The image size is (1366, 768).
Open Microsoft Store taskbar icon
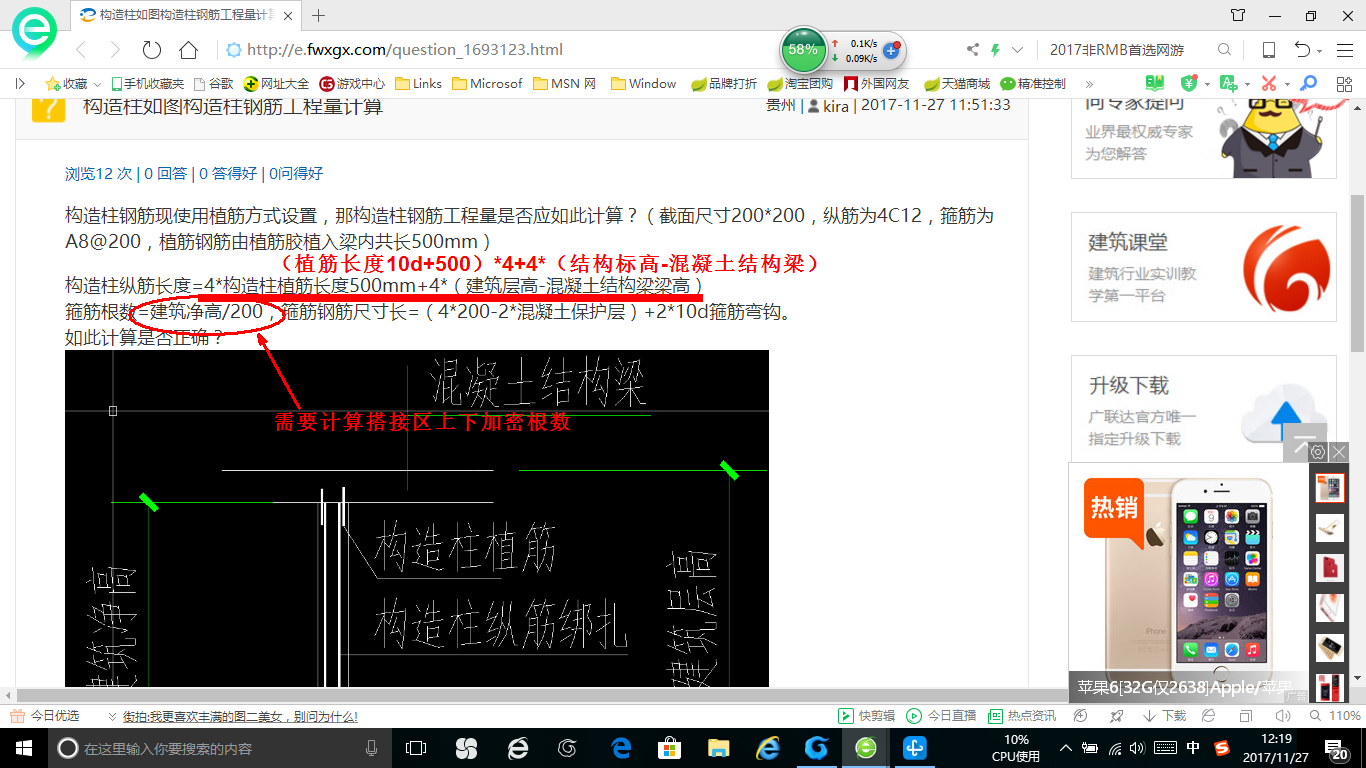(x=669, y=747)
